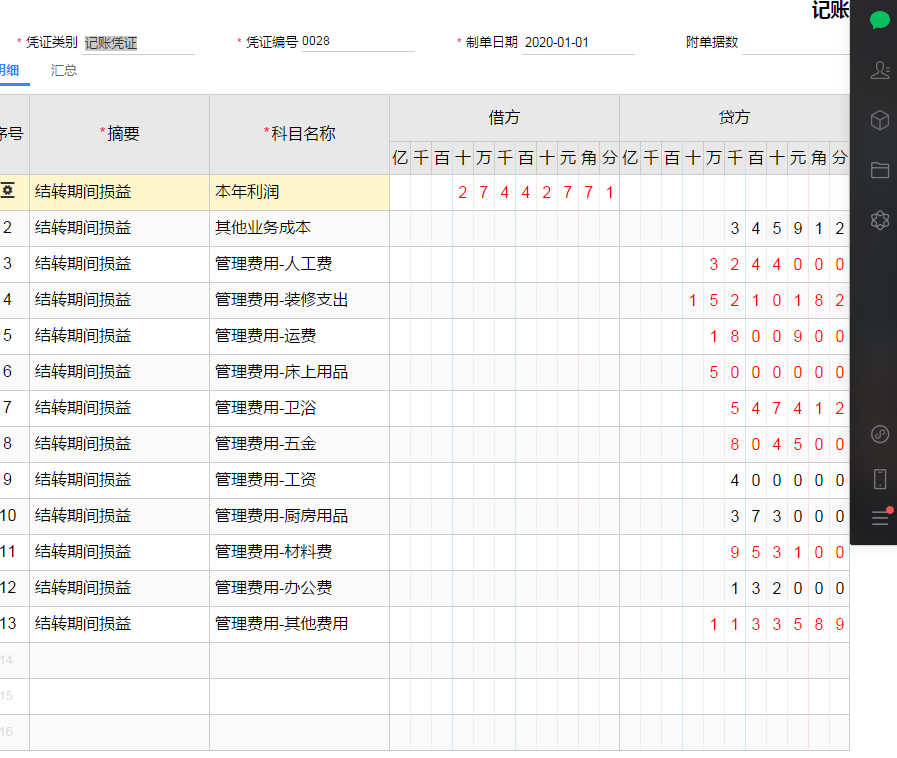Open the contacts icon in sidebar
Screen dimensions: 897x758
(x=879, y=70)
